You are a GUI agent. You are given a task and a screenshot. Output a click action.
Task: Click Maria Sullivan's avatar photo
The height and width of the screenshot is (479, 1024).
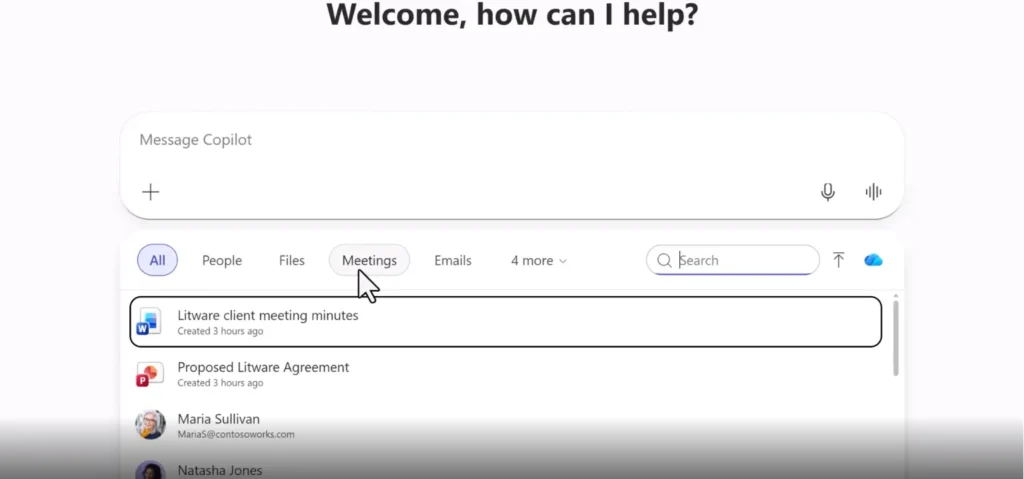[150, 425]
